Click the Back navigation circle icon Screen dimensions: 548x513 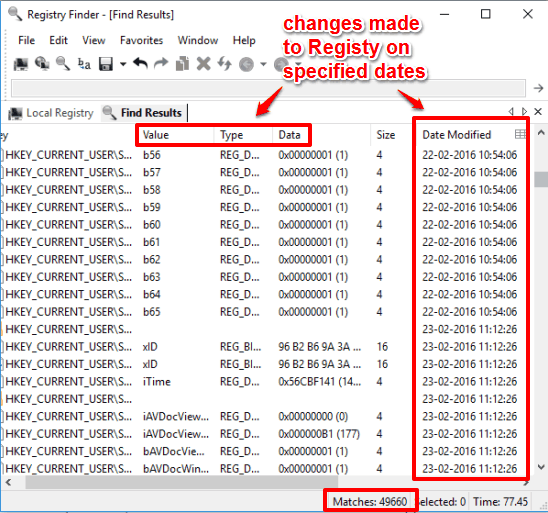click(x=246, y=64)
